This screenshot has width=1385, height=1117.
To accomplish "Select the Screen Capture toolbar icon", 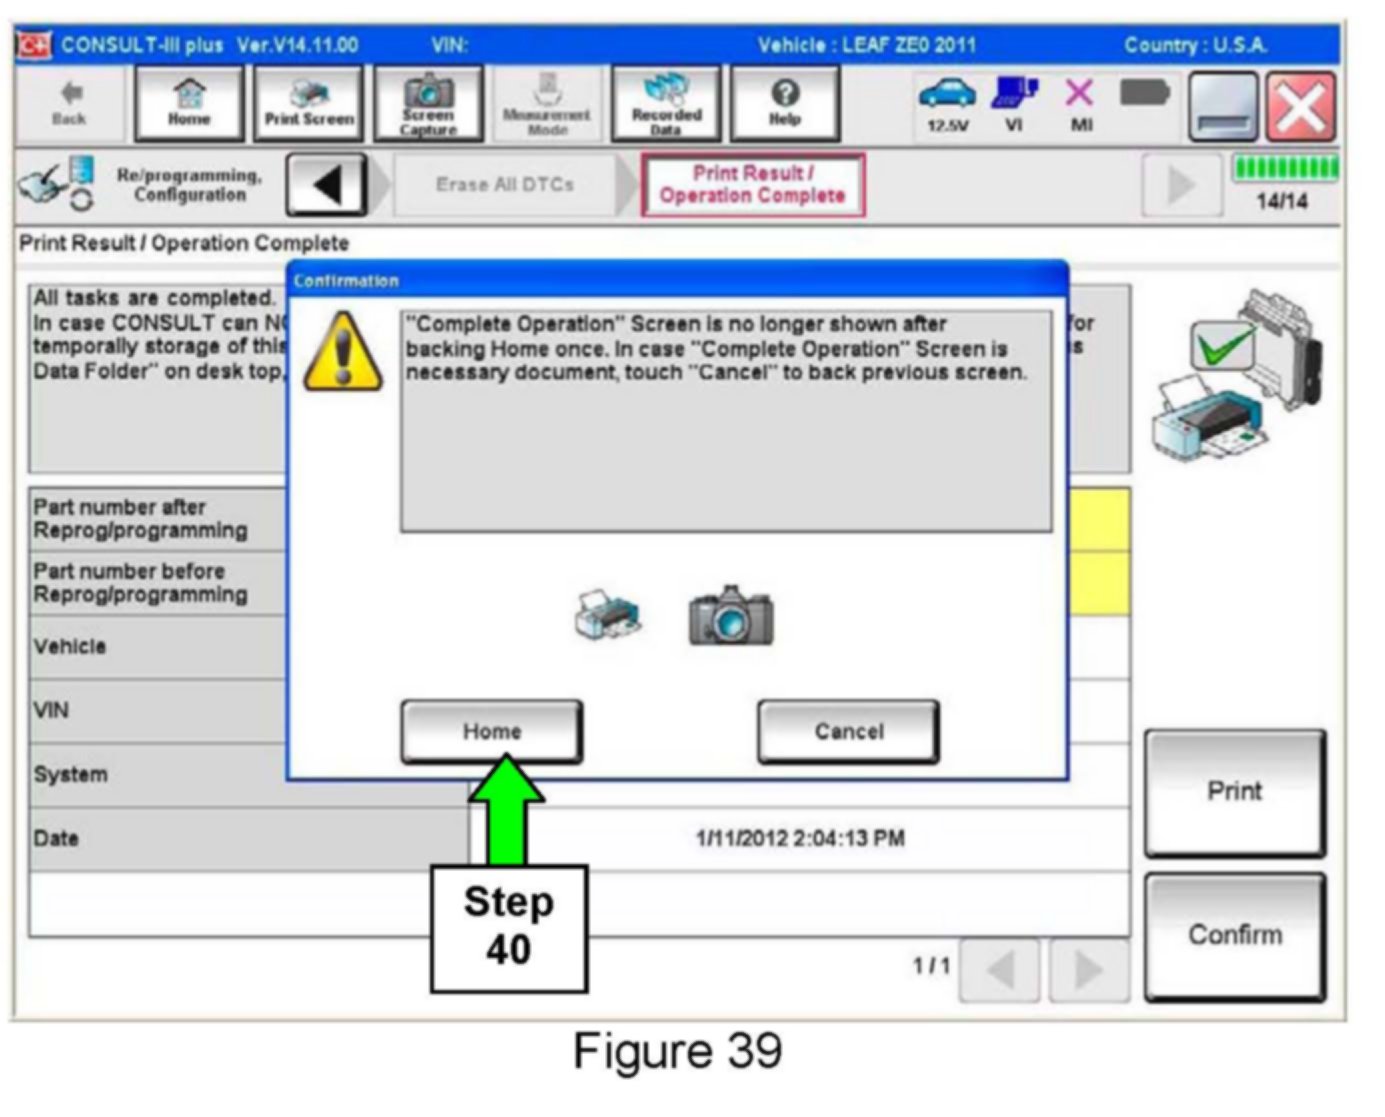I will (x=428, y=104).
